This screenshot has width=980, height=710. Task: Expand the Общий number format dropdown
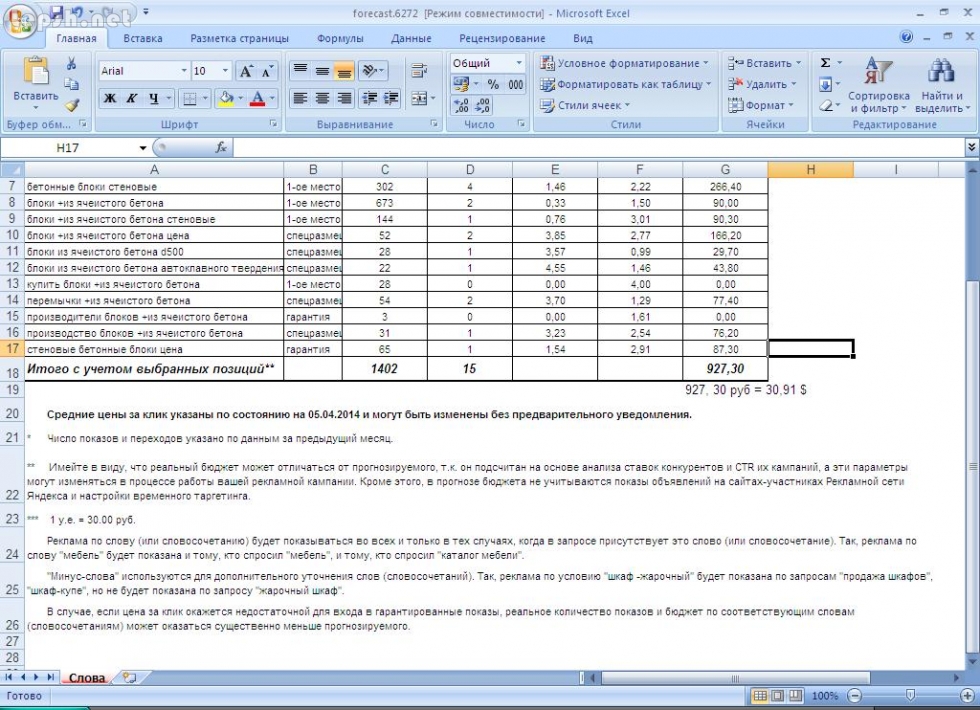point(518,63)
